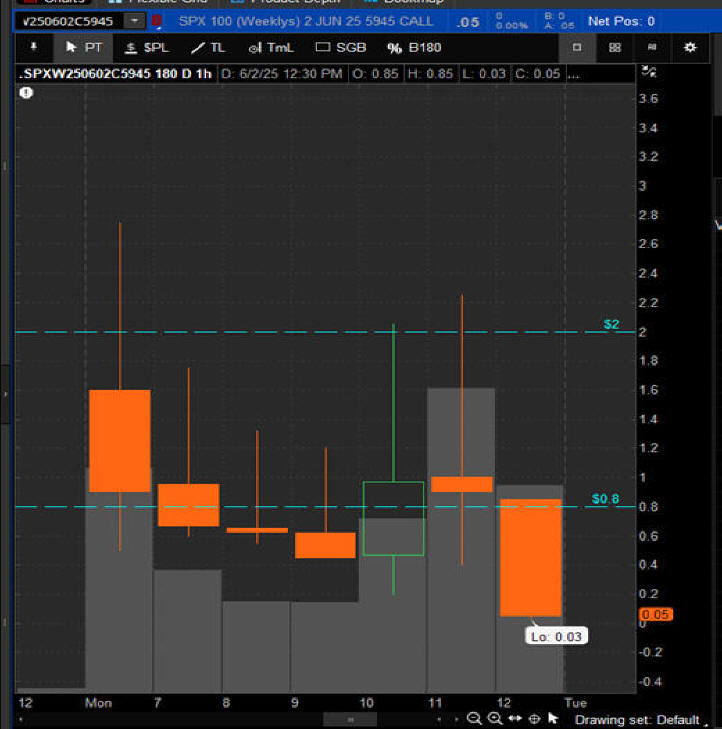Click the horizontal chart scrollbar handle
722x729 pixels.
pos(349,719)
